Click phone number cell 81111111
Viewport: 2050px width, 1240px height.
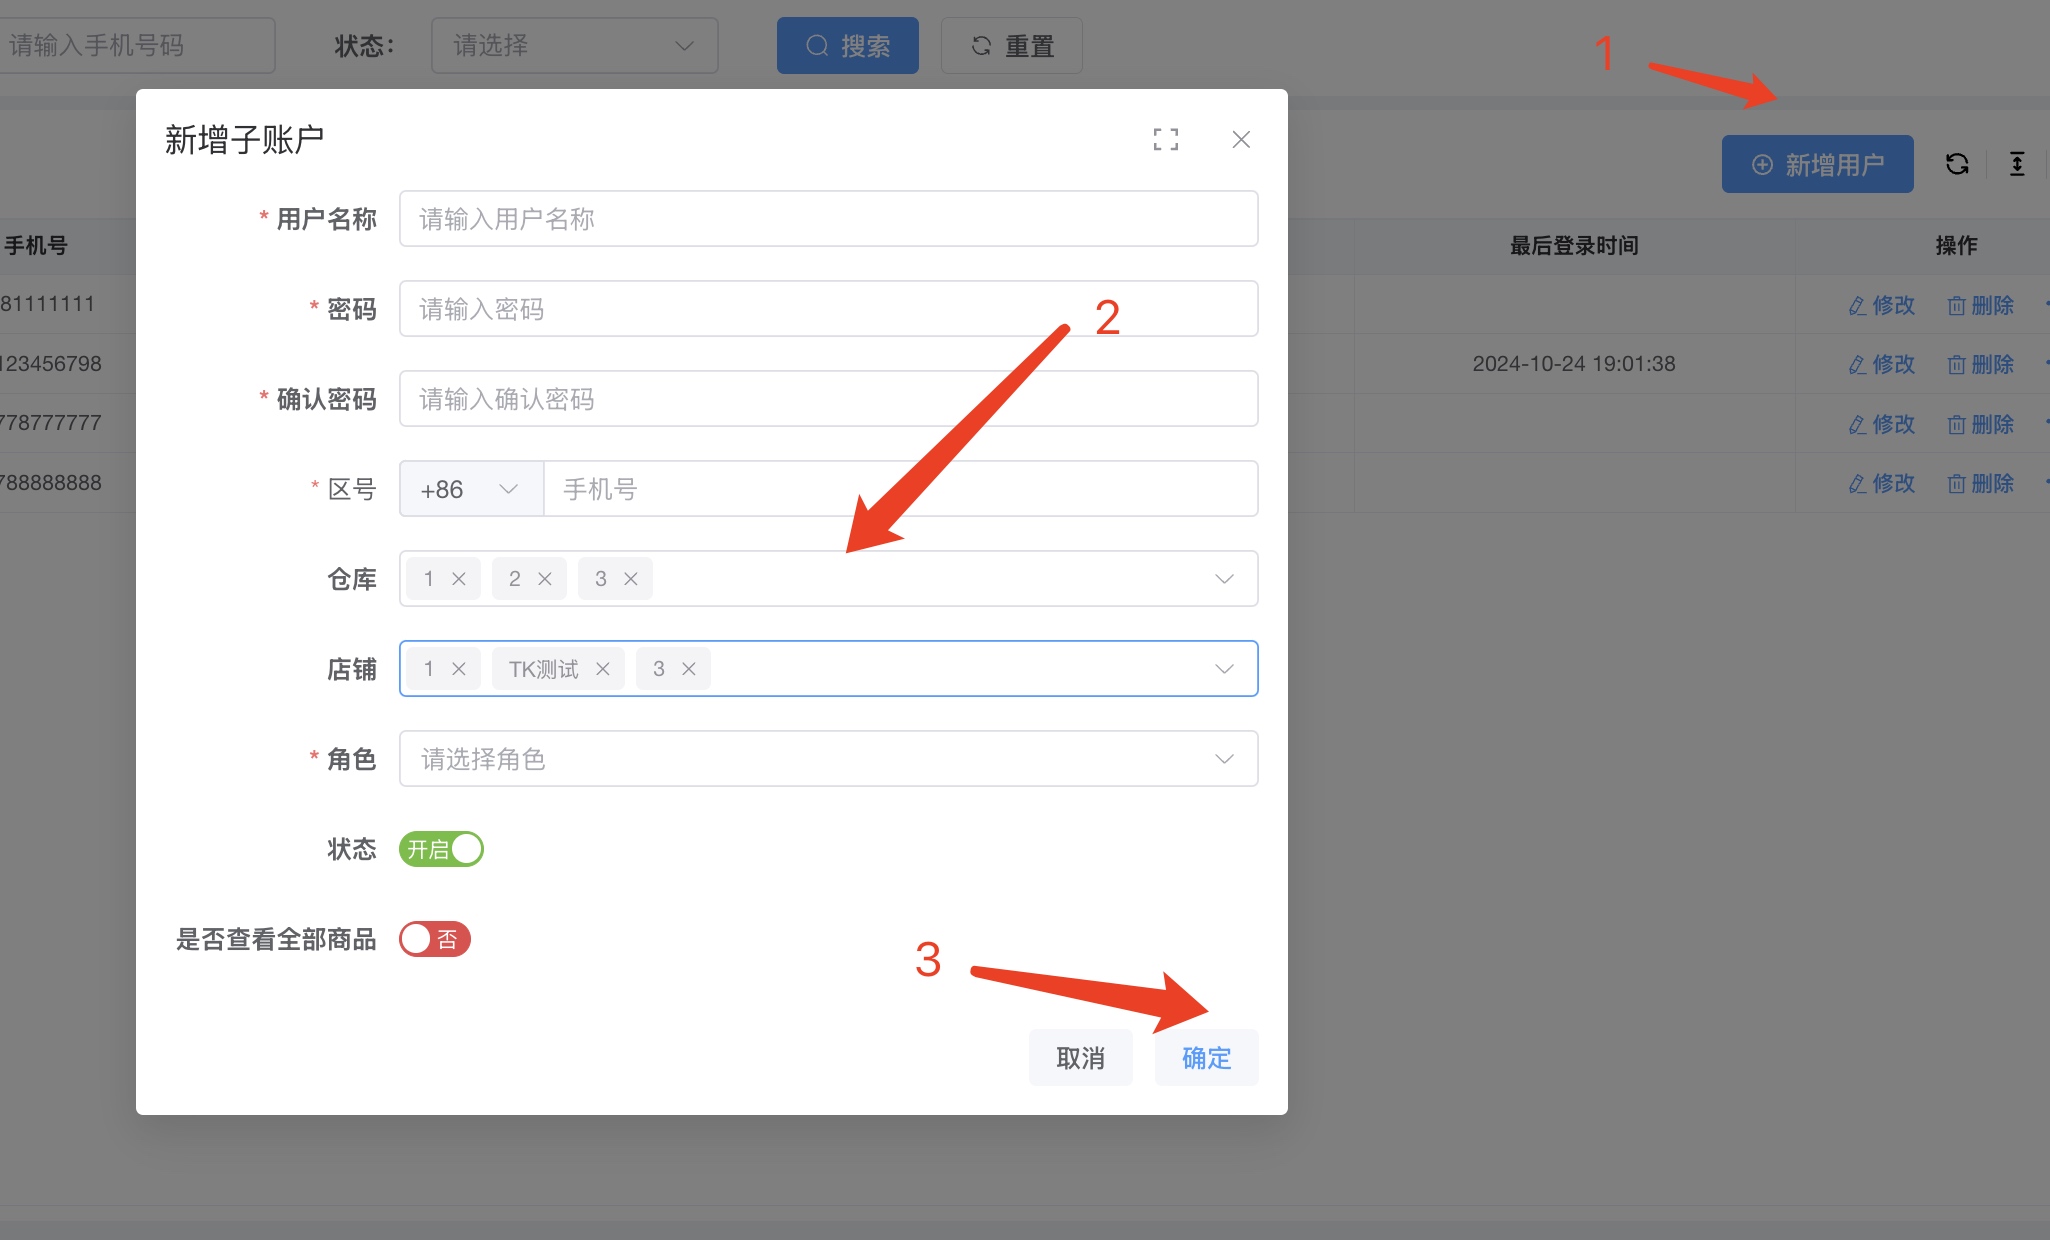click(x=47, y=304)
